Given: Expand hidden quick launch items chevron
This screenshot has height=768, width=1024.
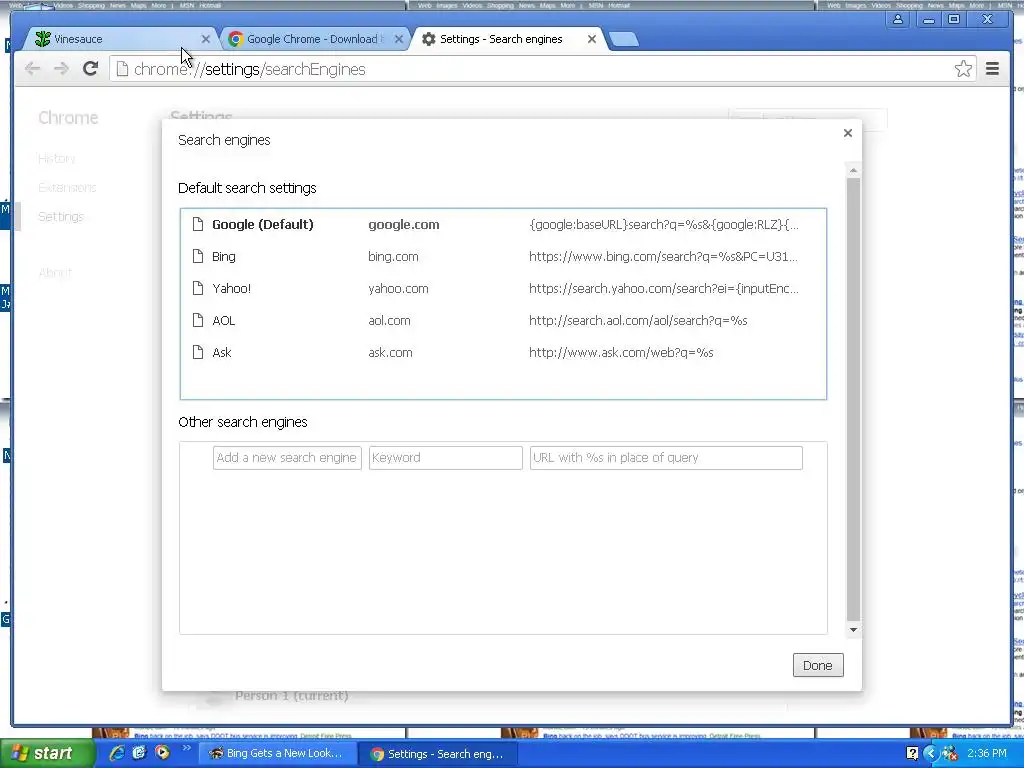Looking at the screenshot, I should (186, 748).
